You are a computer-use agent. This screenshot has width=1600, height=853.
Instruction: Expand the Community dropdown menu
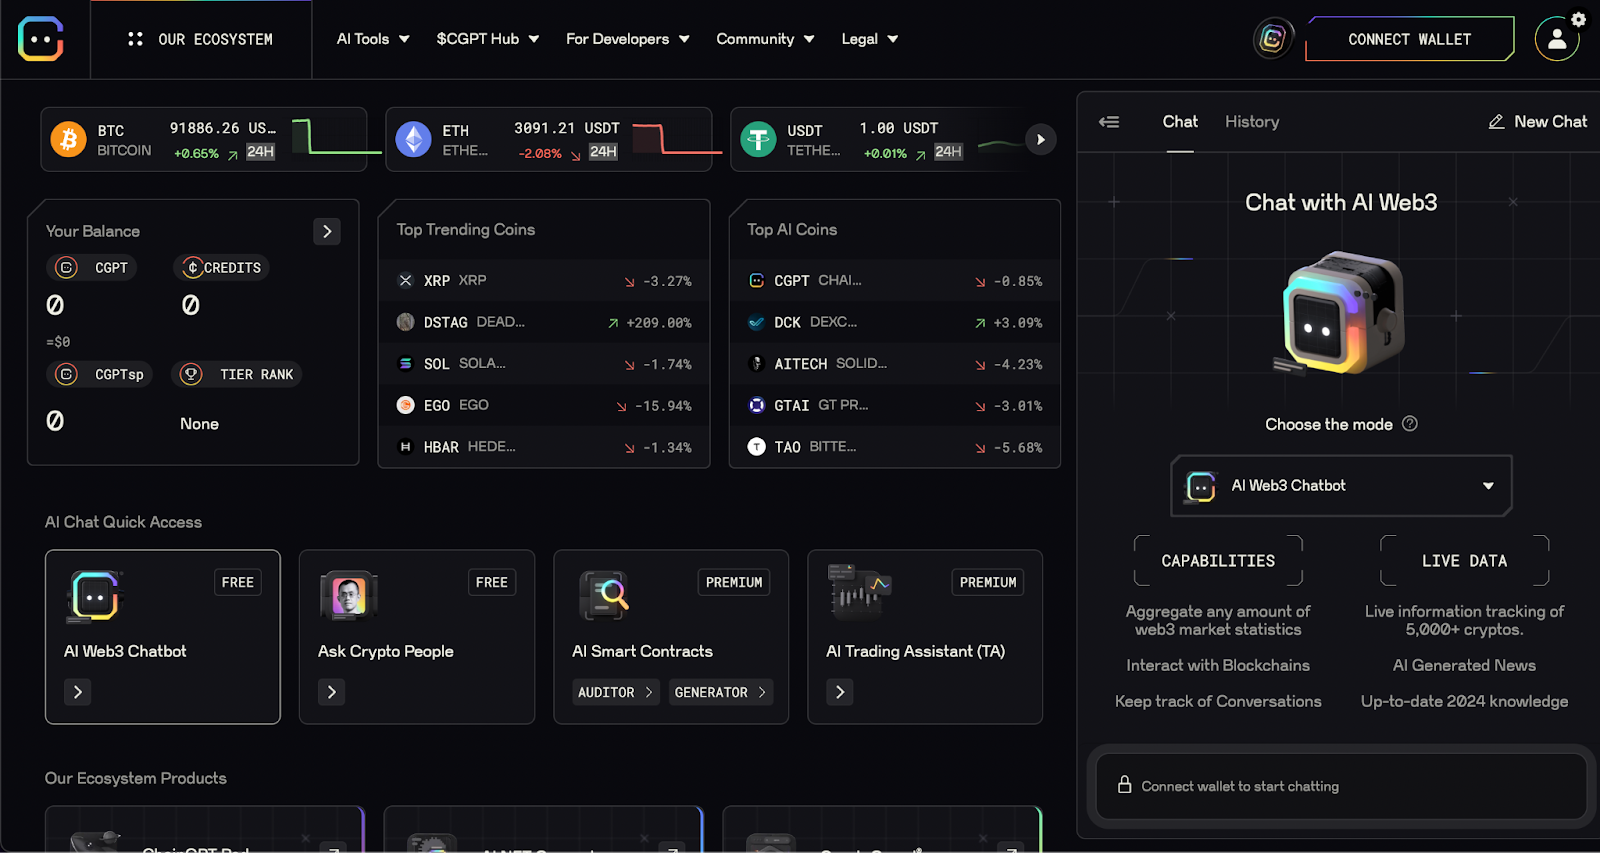coord(765,39)
